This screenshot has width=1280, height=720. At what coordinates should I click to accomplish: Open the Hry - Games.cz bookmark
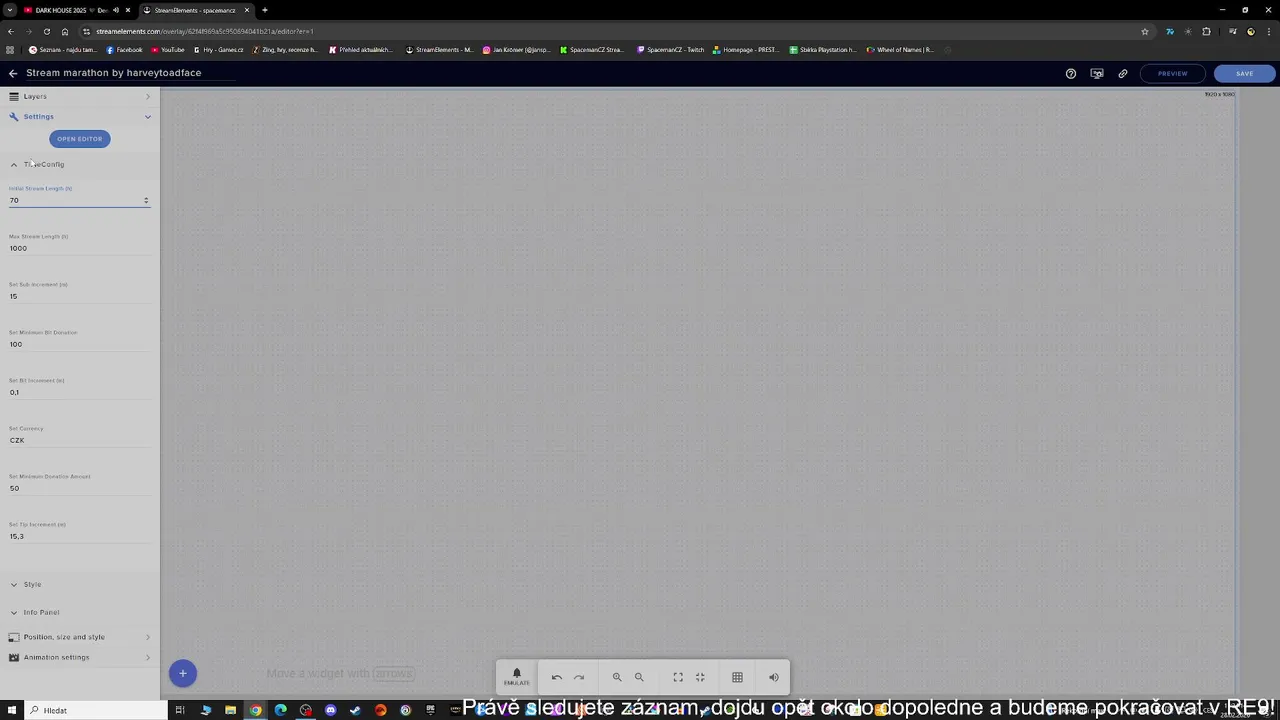[x=219, y=49]
